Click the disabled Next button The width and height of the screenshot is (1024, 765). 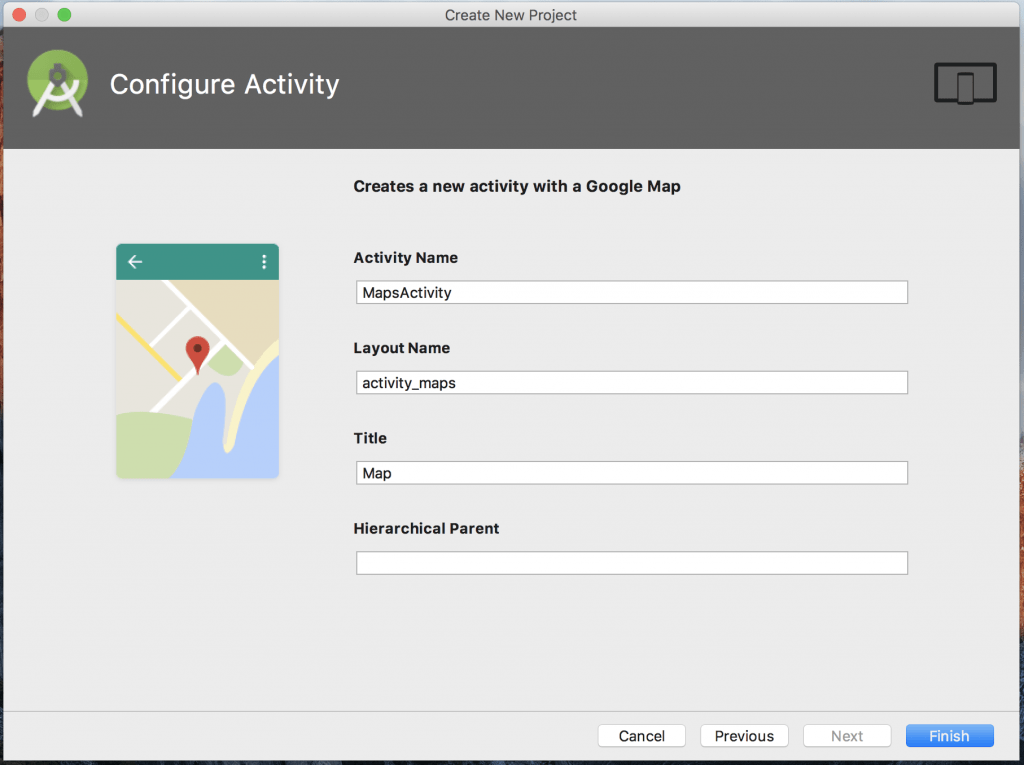[x=847, y=736]
